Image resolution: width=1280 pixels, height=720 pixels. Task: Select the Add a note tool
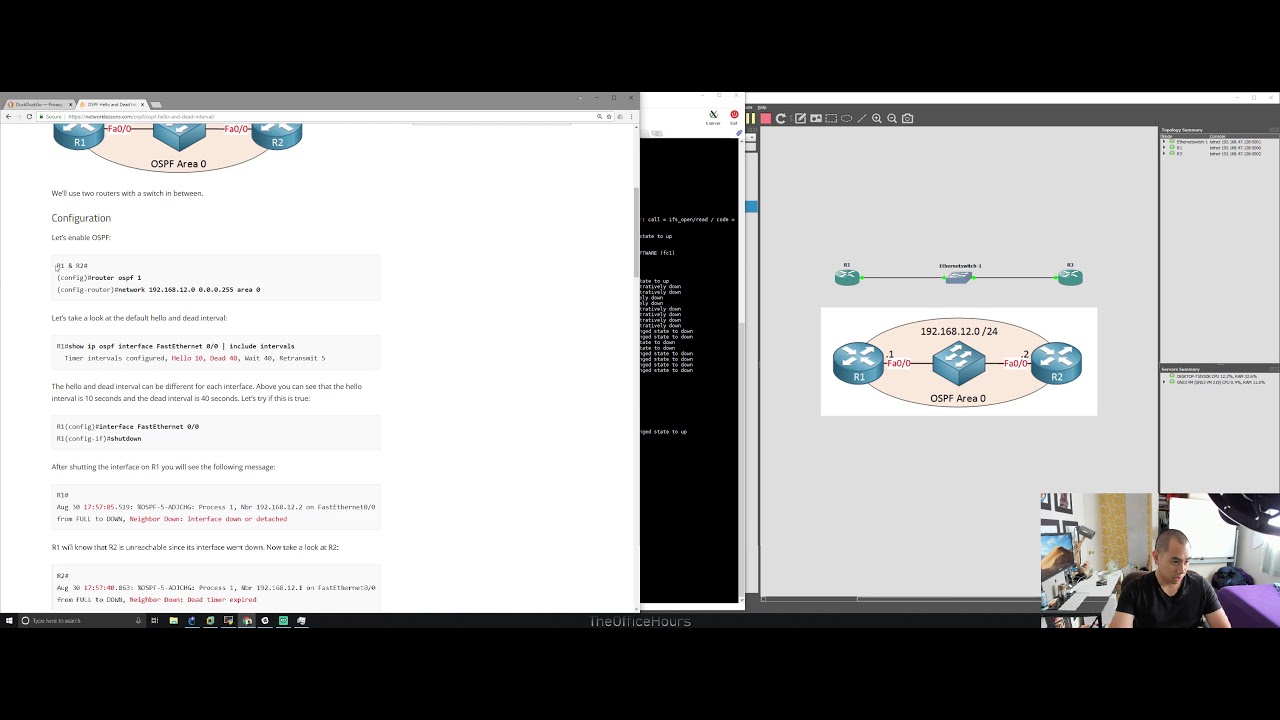point(800,118)
